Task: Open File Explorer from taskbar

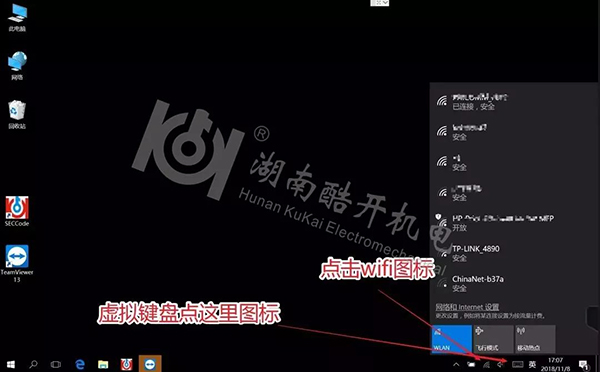Action: pyautogui.click(x=103, y=364)
